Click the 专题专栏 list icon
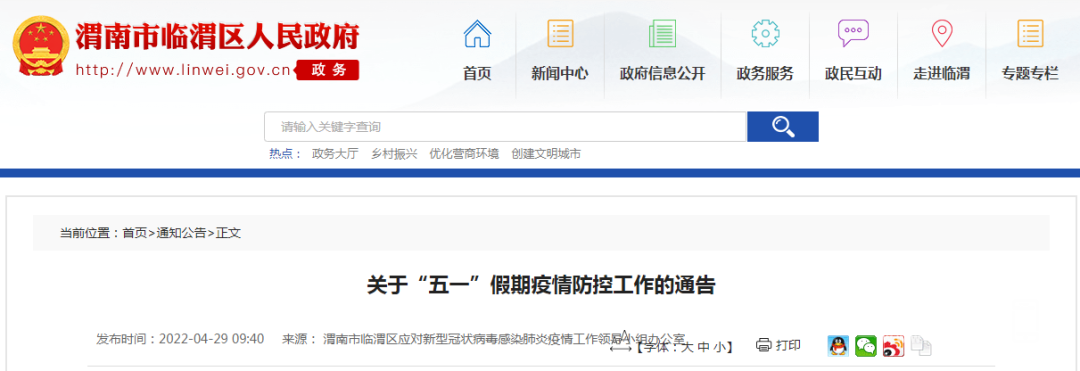The height and width of the screenshot is (371, 1080). coord(1030,34)
